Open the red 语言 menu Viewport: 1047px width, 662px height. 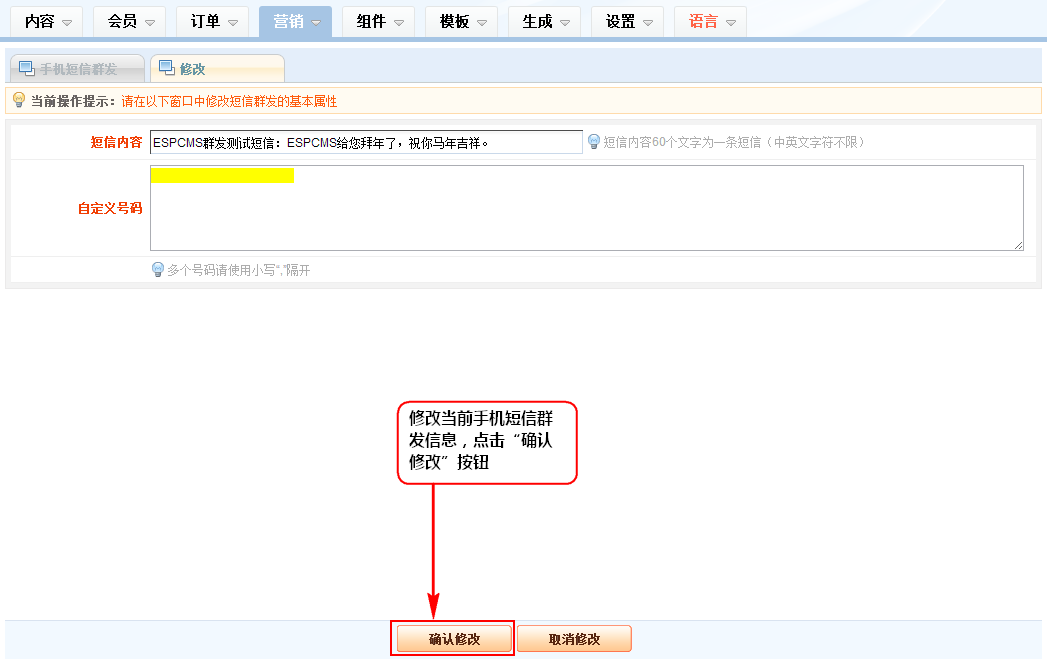pos(710,21)
